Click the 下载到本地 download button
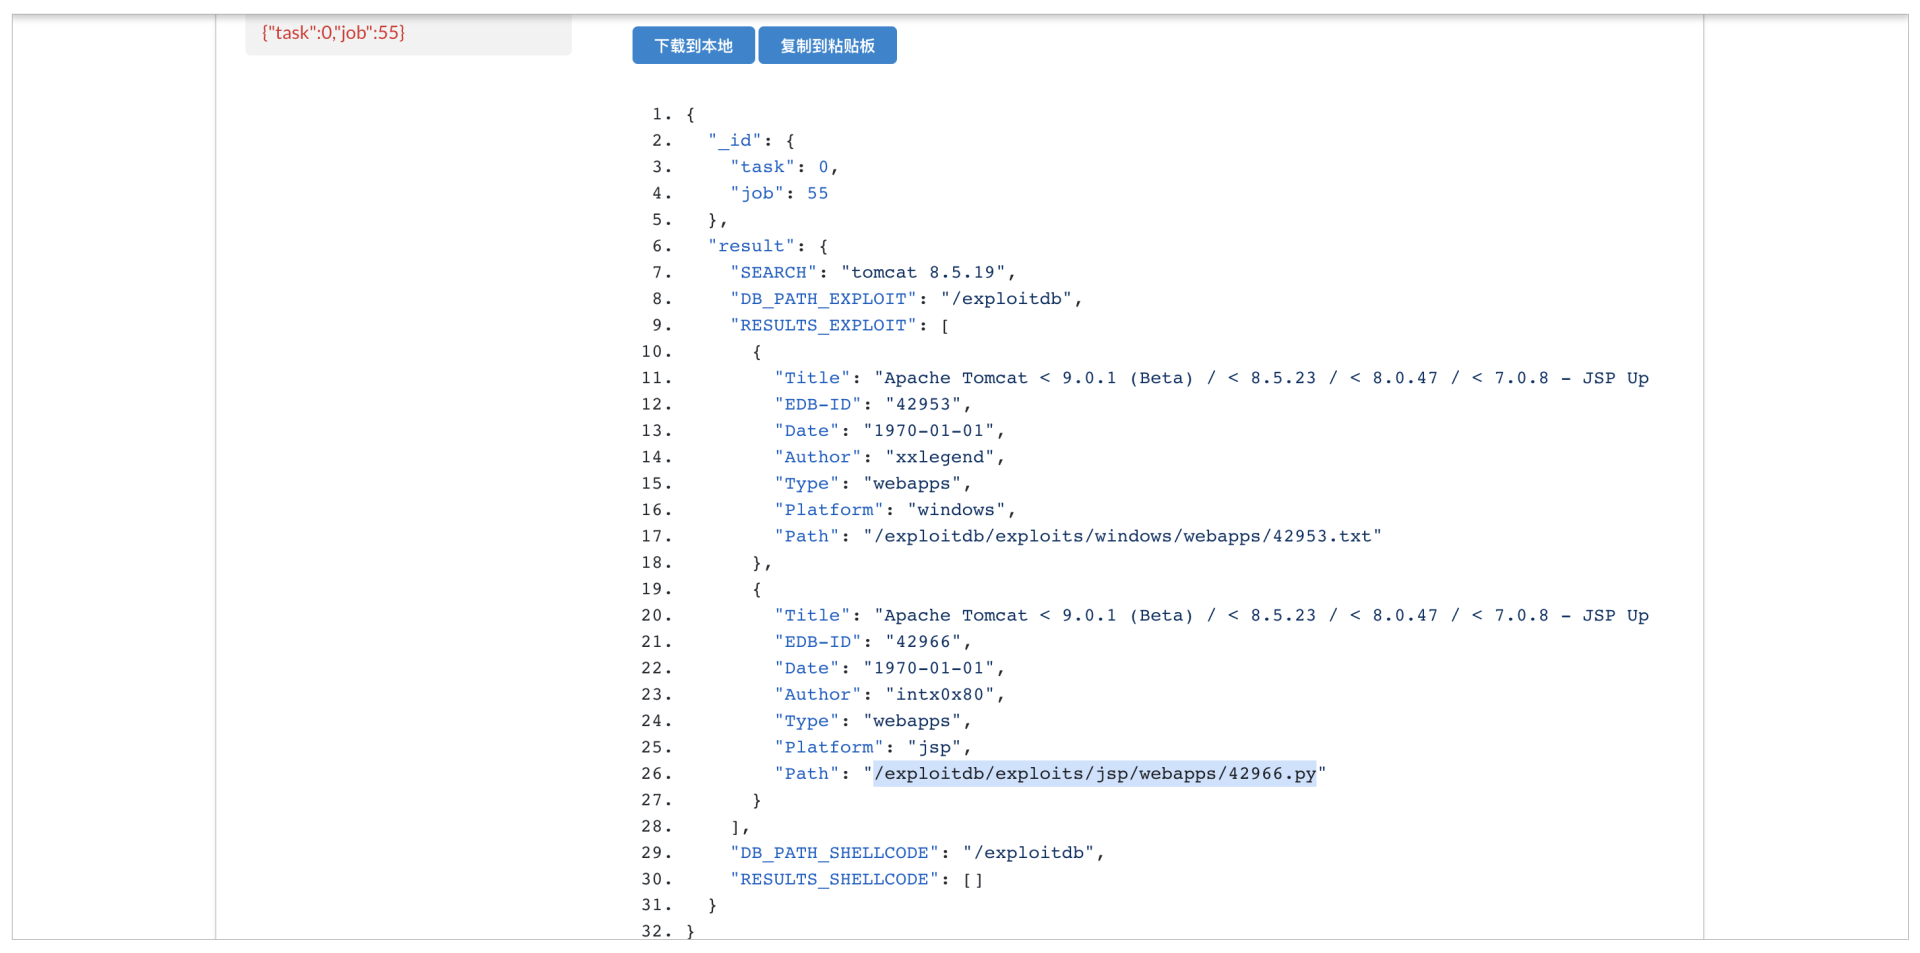 [693, 46]
